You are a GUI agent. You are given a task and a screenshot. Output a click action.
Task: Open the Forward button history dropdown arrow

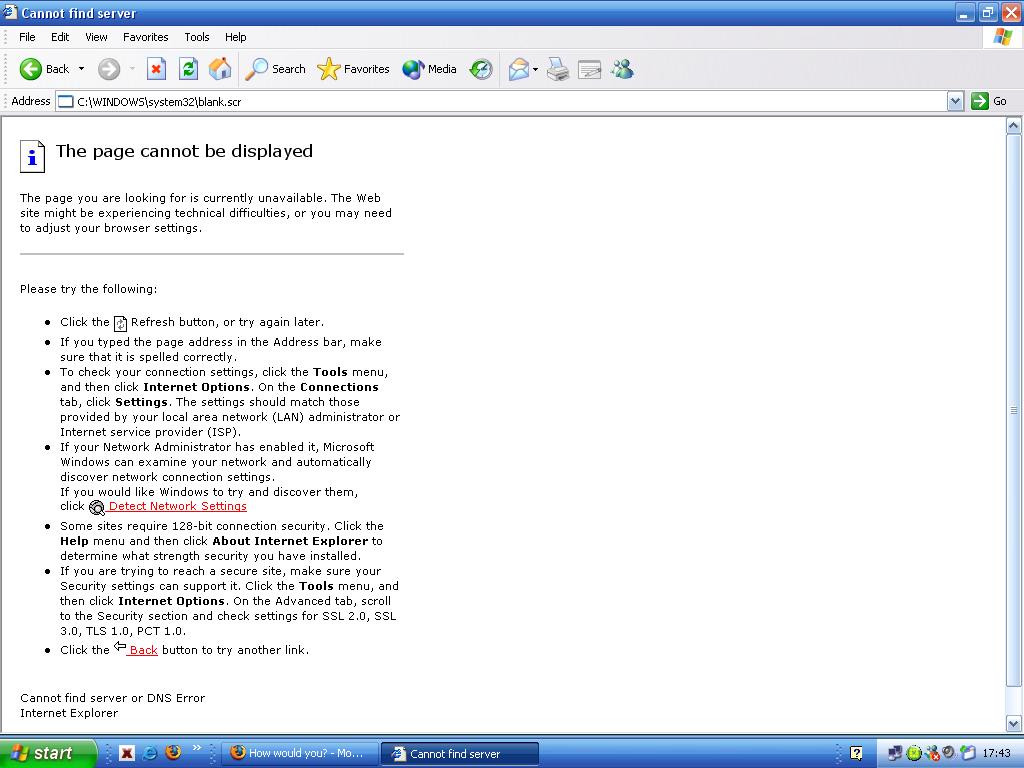point(132,69)
